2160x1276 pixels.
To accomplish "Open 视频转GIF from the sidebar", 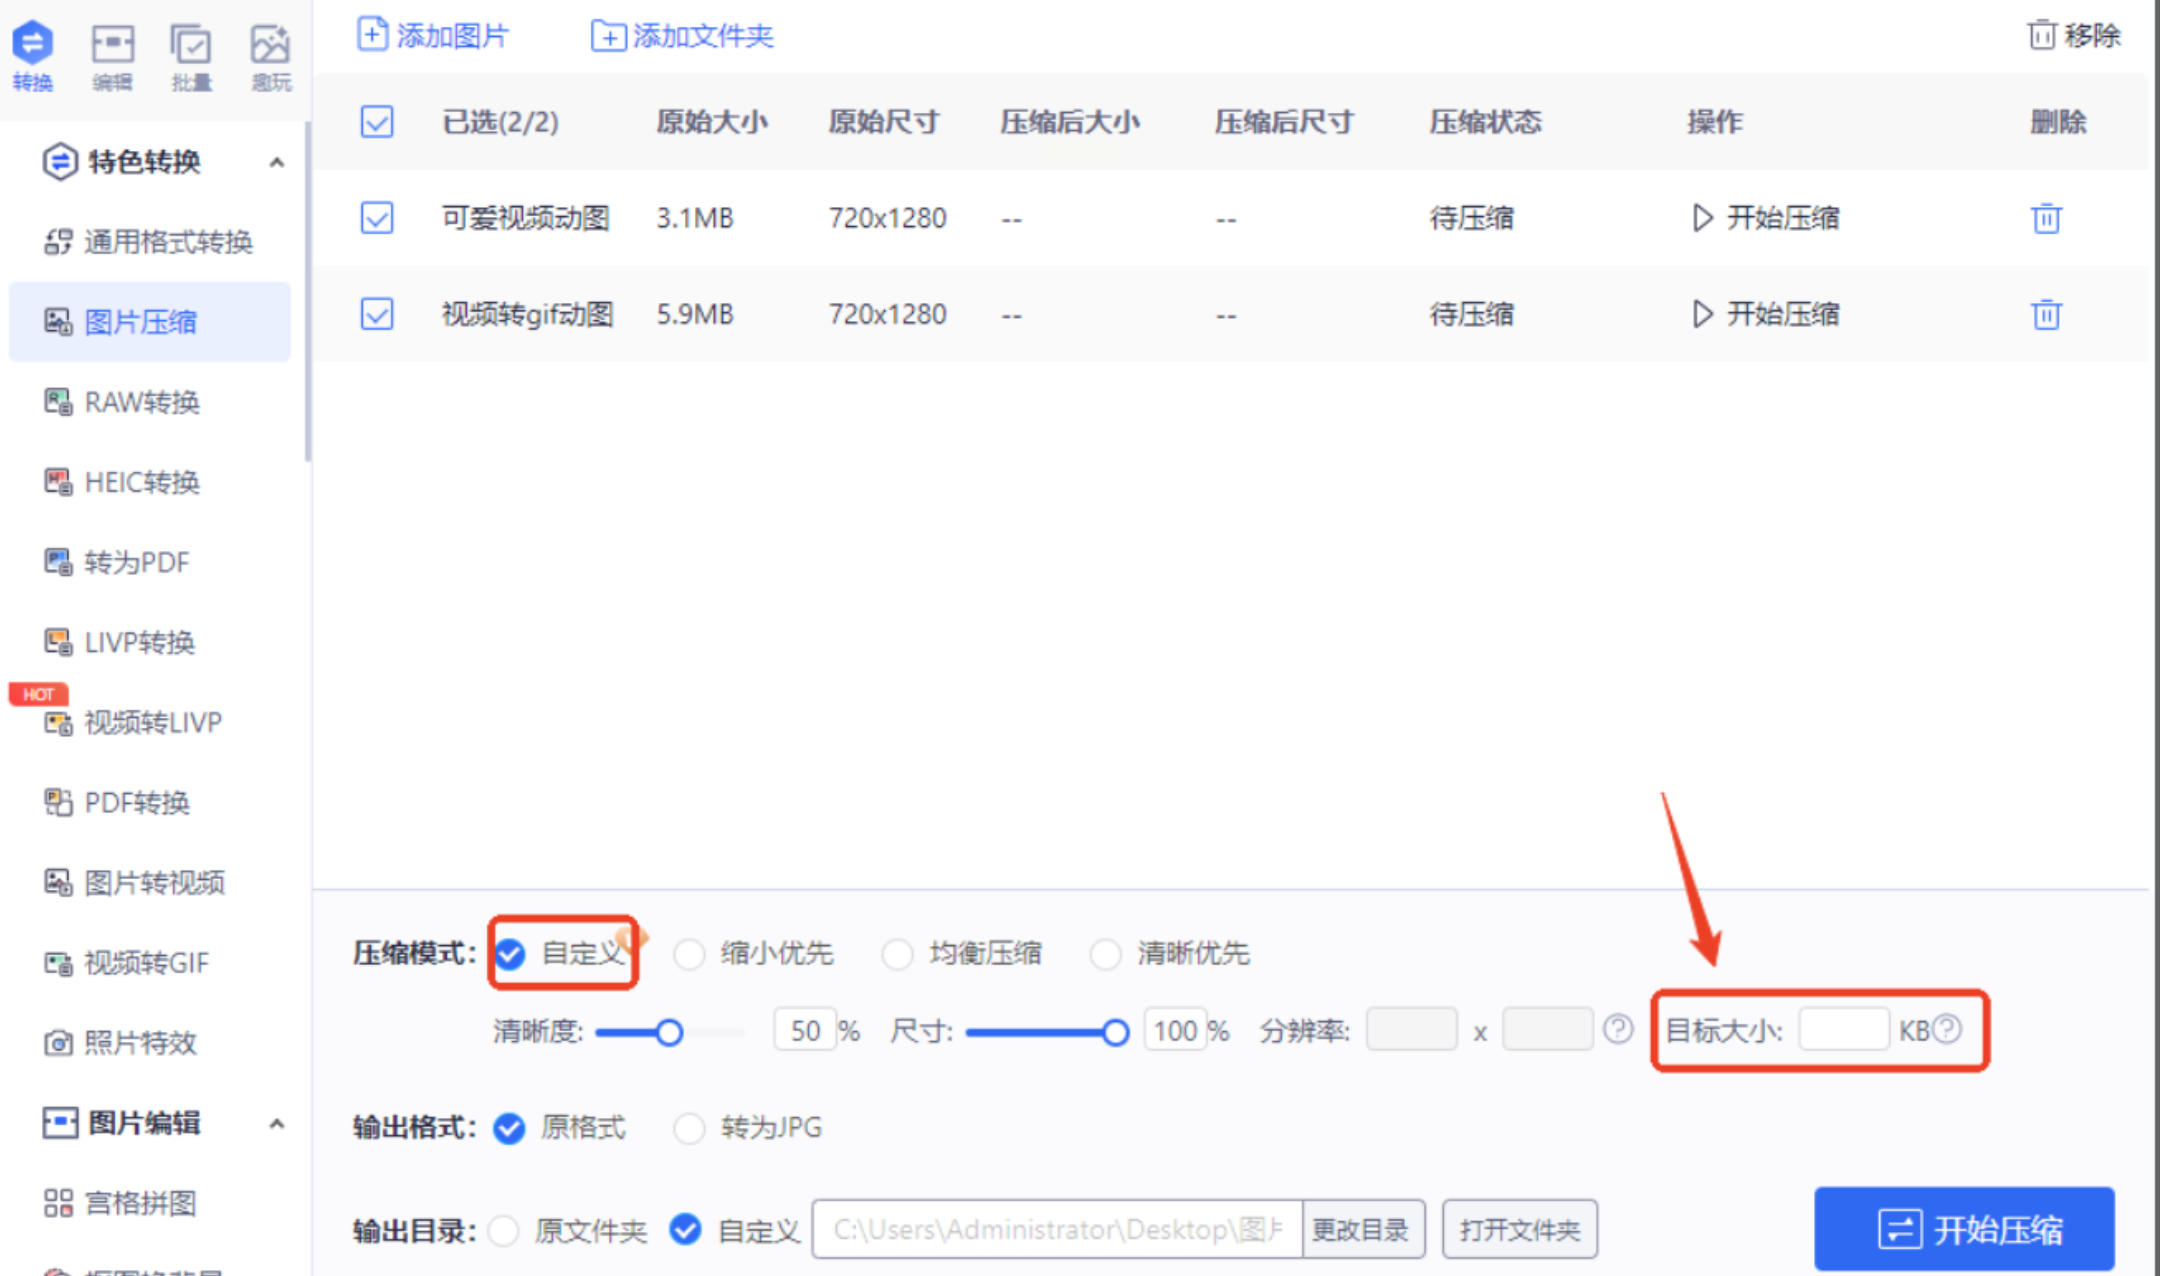I will [146, 963].
